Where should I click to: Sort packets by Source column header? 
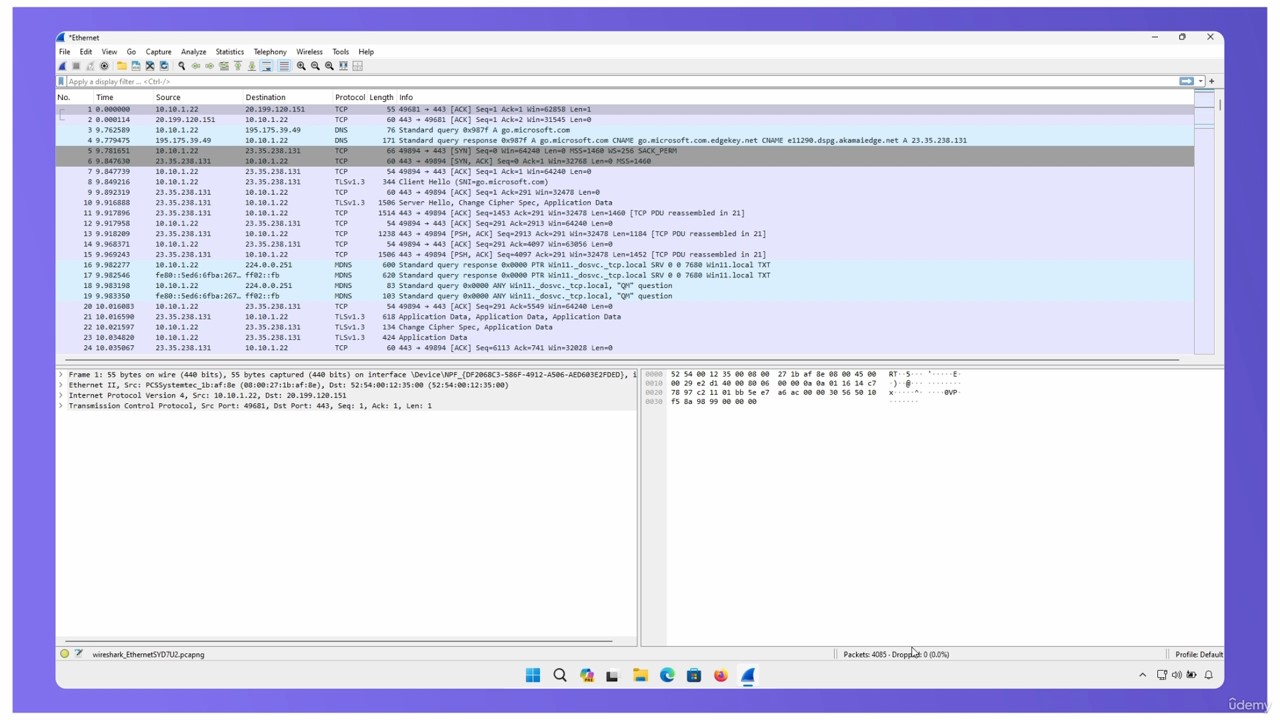tap(198, 97)
